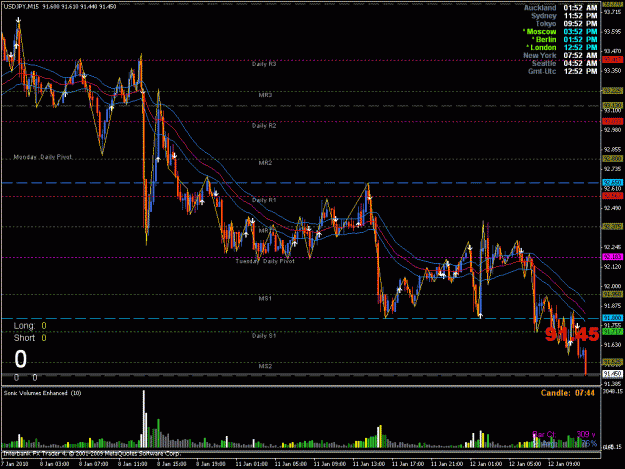Click the USDJPY,M15 chart header text
This screenshot has width=625, height=469.
click(59, 7)
